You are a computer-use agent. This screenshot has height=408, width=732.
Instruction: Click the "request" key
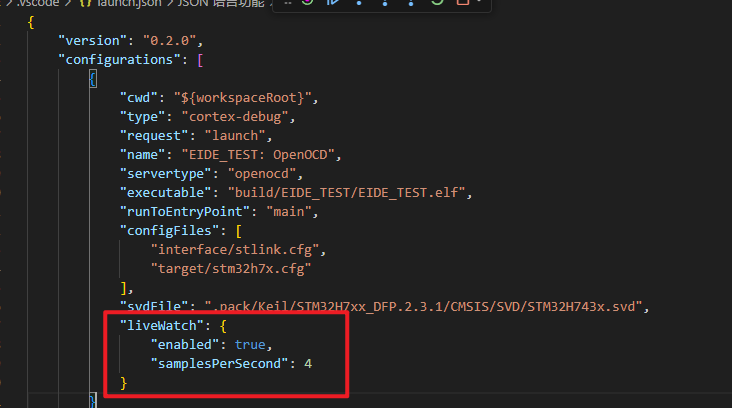coord(154,136)
